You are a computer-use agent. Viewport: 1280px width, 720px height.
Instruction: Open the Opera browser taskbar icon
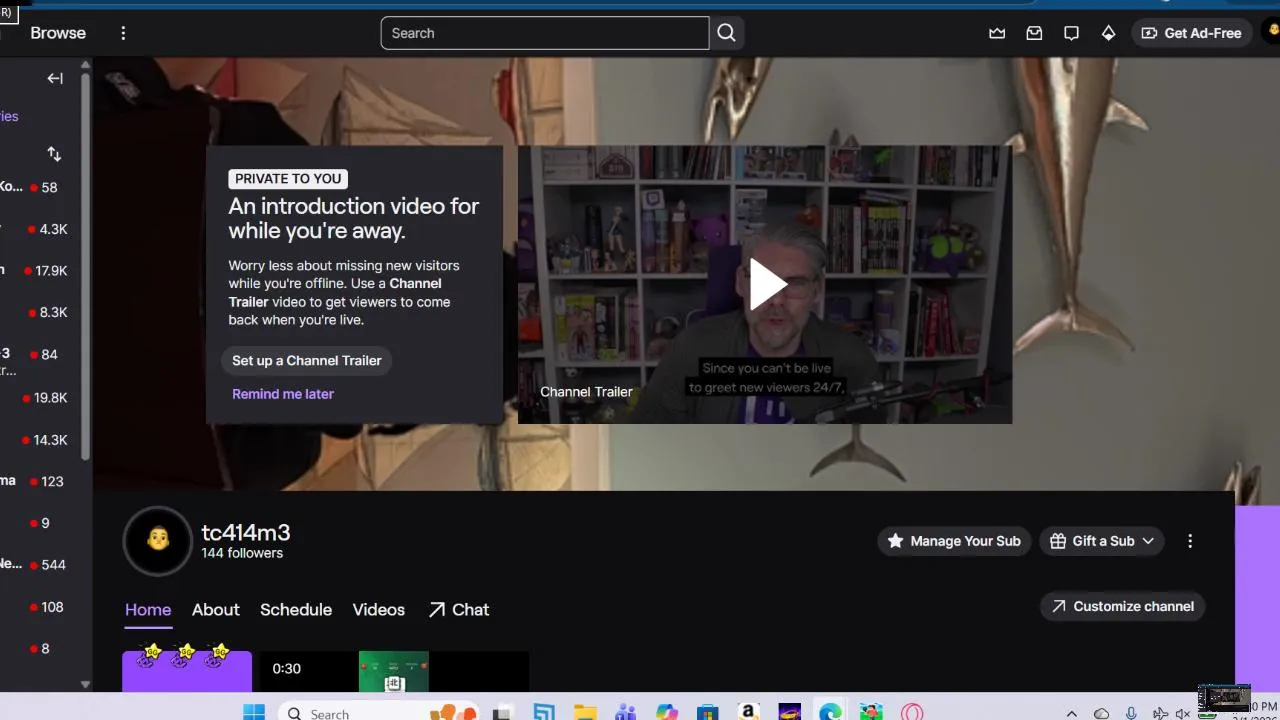(x=912, y=713)
